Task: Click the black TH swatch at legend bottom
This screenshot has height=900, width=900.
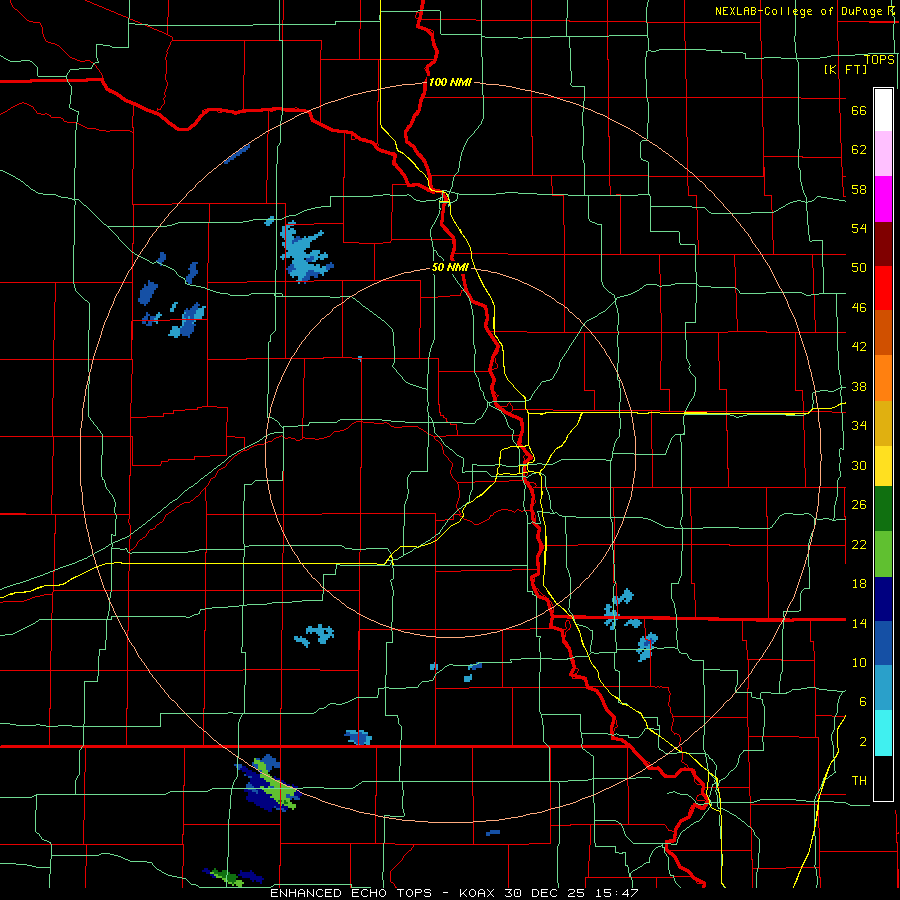Action: (883, 778)
